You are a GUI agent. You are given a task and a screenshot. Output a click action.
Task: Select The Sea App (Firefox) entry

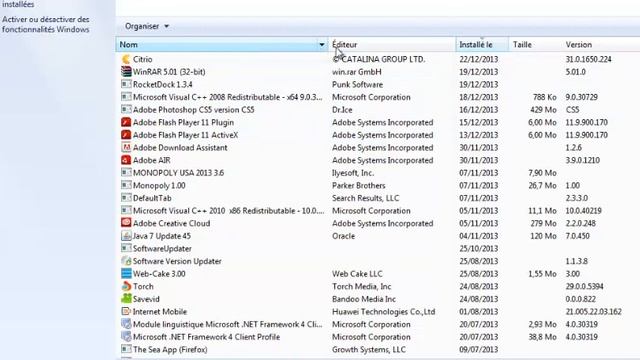tap(170, 350)
